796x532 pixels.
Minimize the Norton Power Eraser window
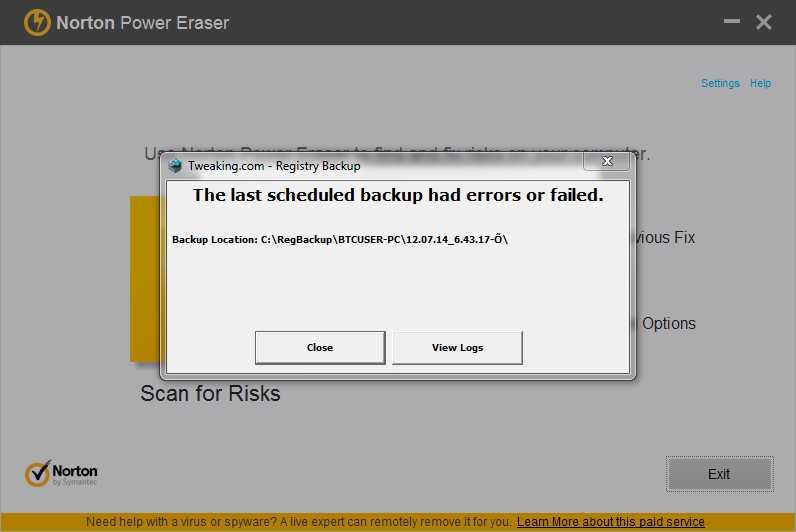[x=732, y=21]
